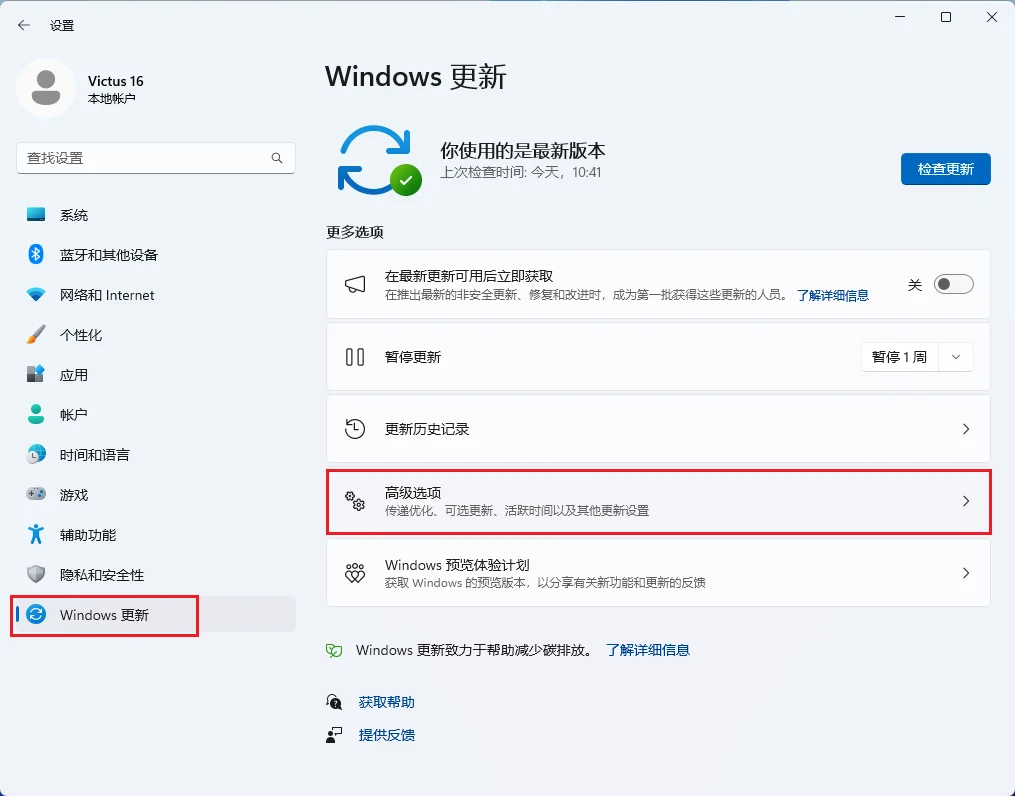
Task: Open 网络和 Internet category
Action: 155,294
